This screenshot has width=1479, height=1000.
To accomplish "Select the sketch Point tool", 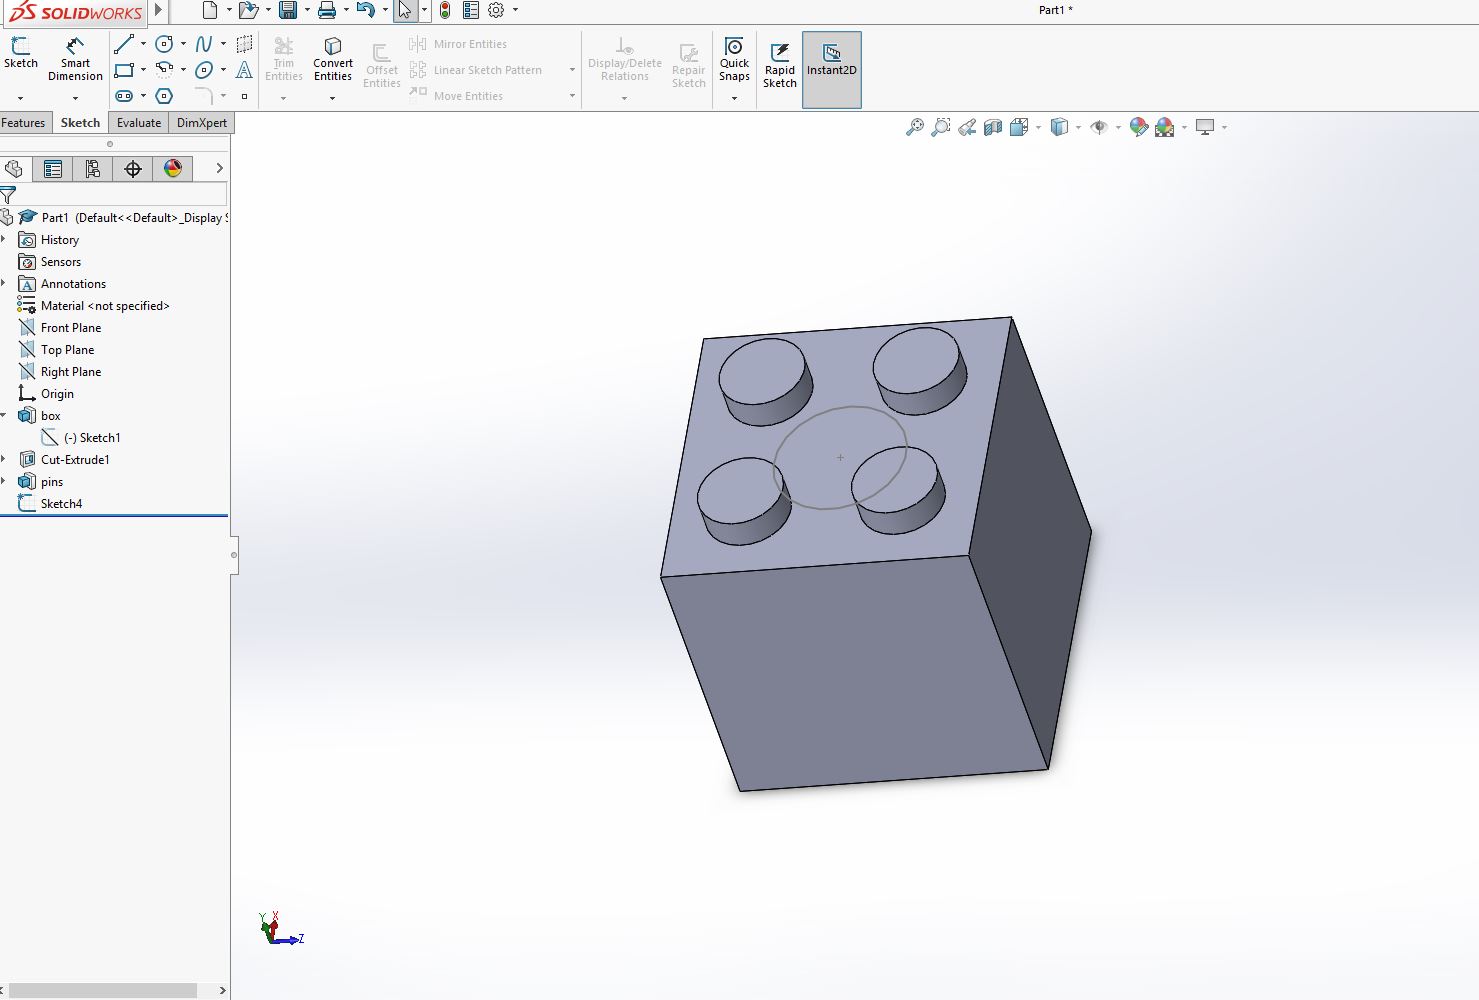I will (244, 96).
